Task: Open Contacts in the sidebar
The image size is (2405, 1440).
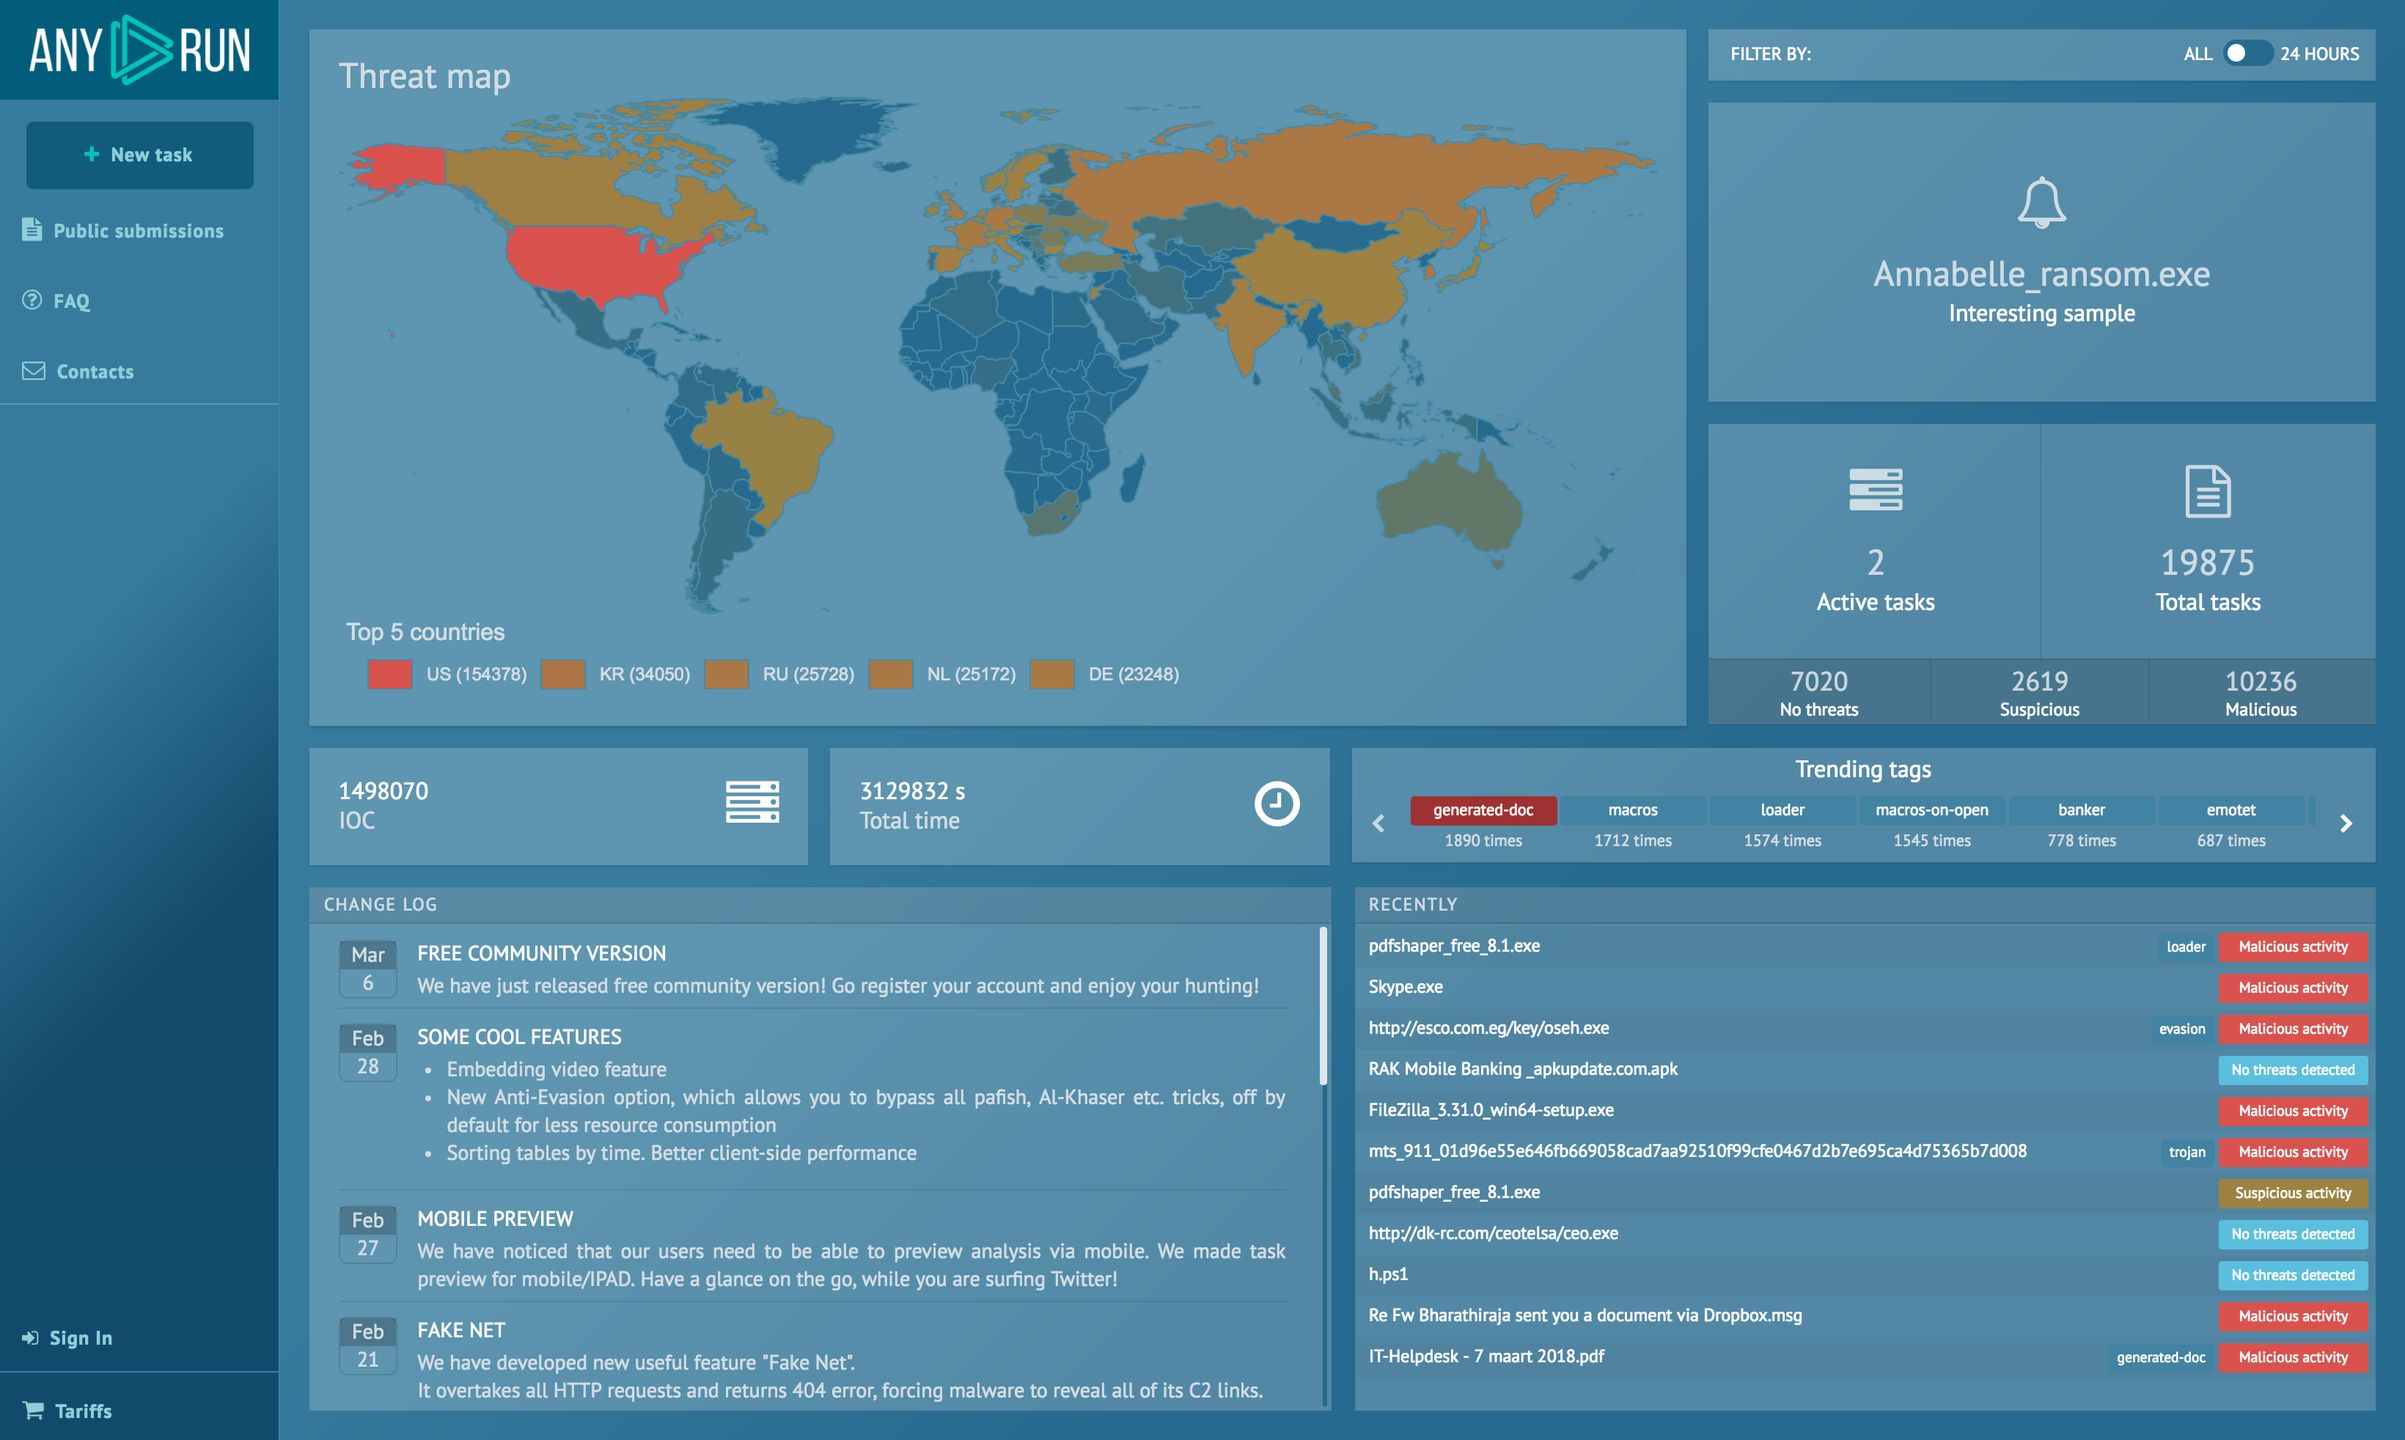Action: [x=94, y=371]
